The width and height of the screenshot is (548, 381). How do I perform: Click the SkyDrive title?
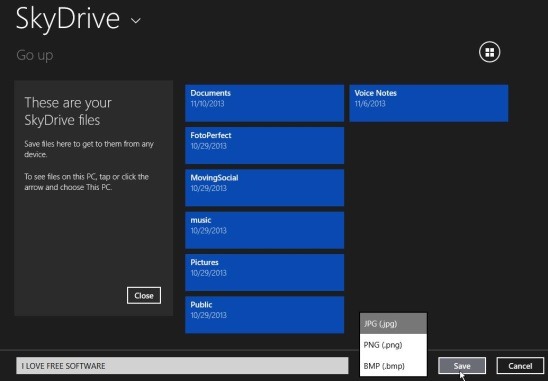click(x=67, y=19)
